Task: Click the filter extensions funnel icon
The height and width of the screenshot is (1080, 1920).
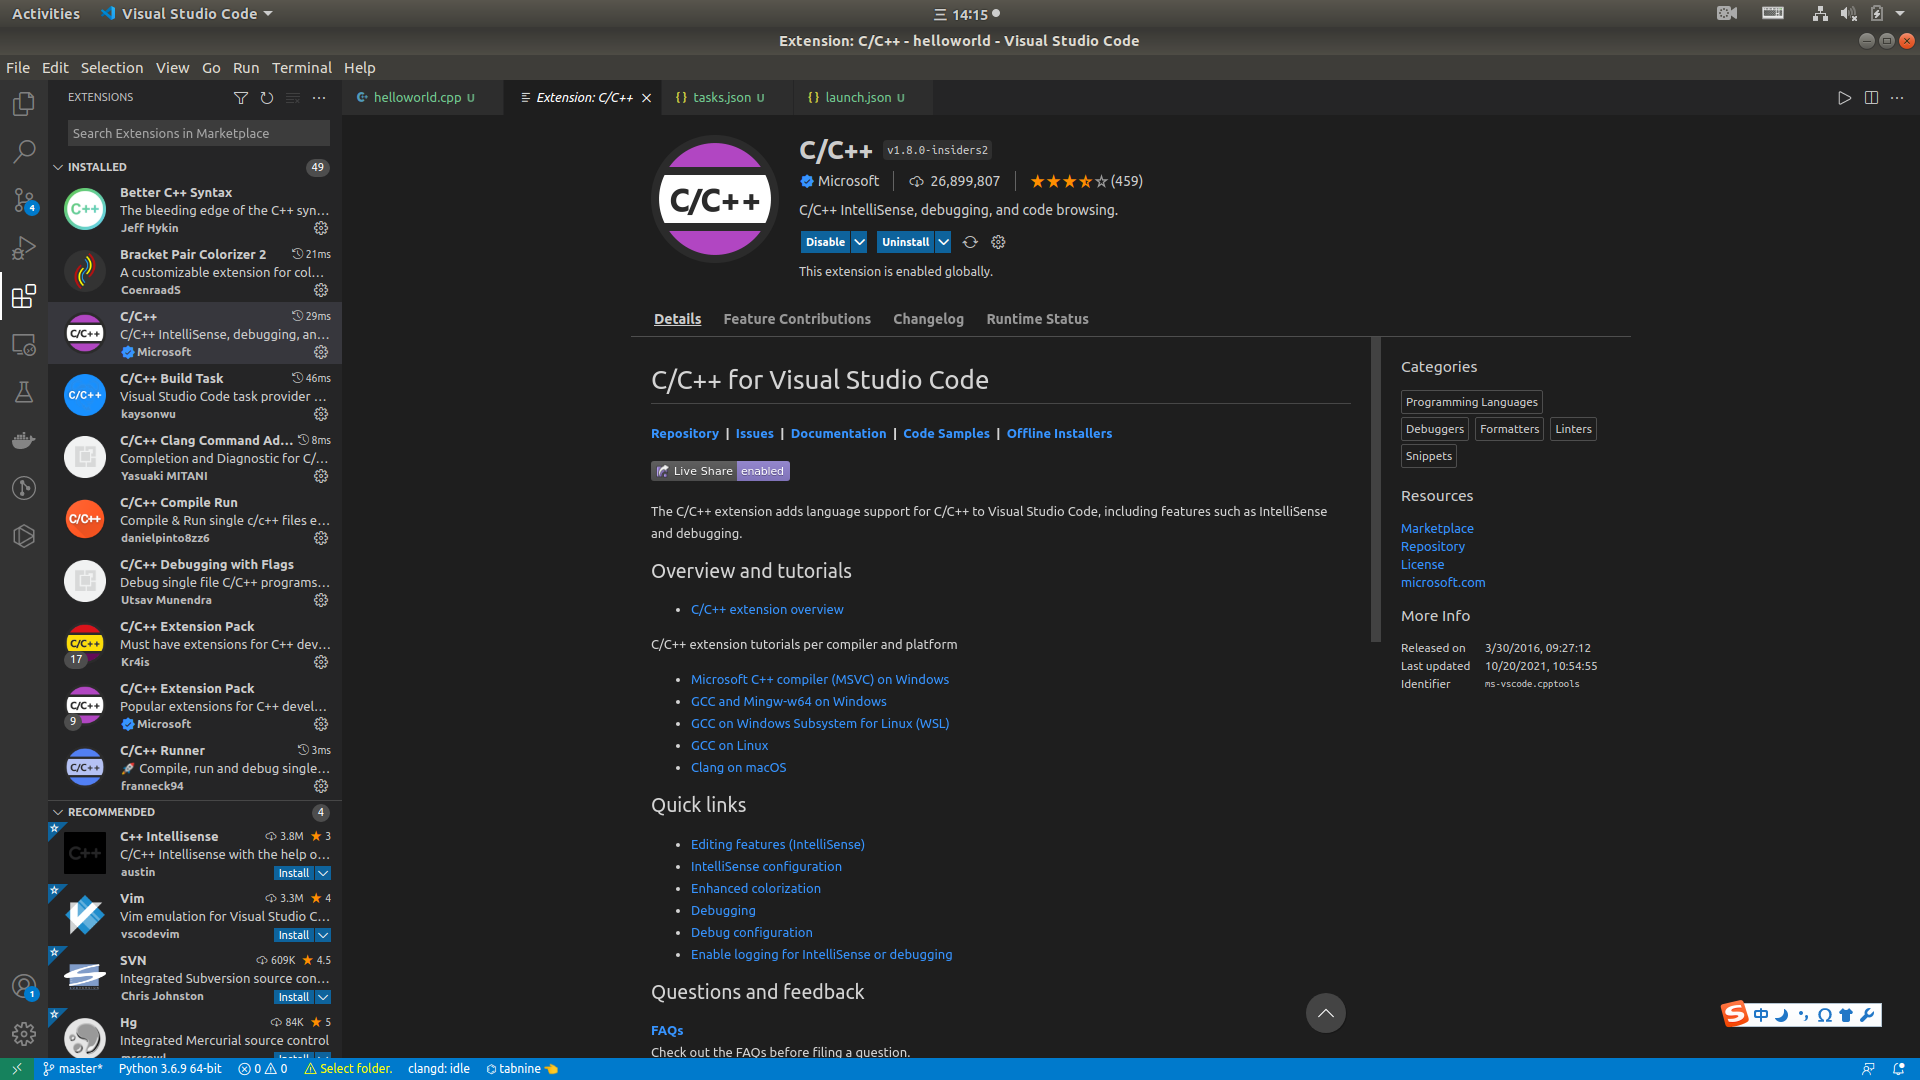Action: [x=241, y=98]
